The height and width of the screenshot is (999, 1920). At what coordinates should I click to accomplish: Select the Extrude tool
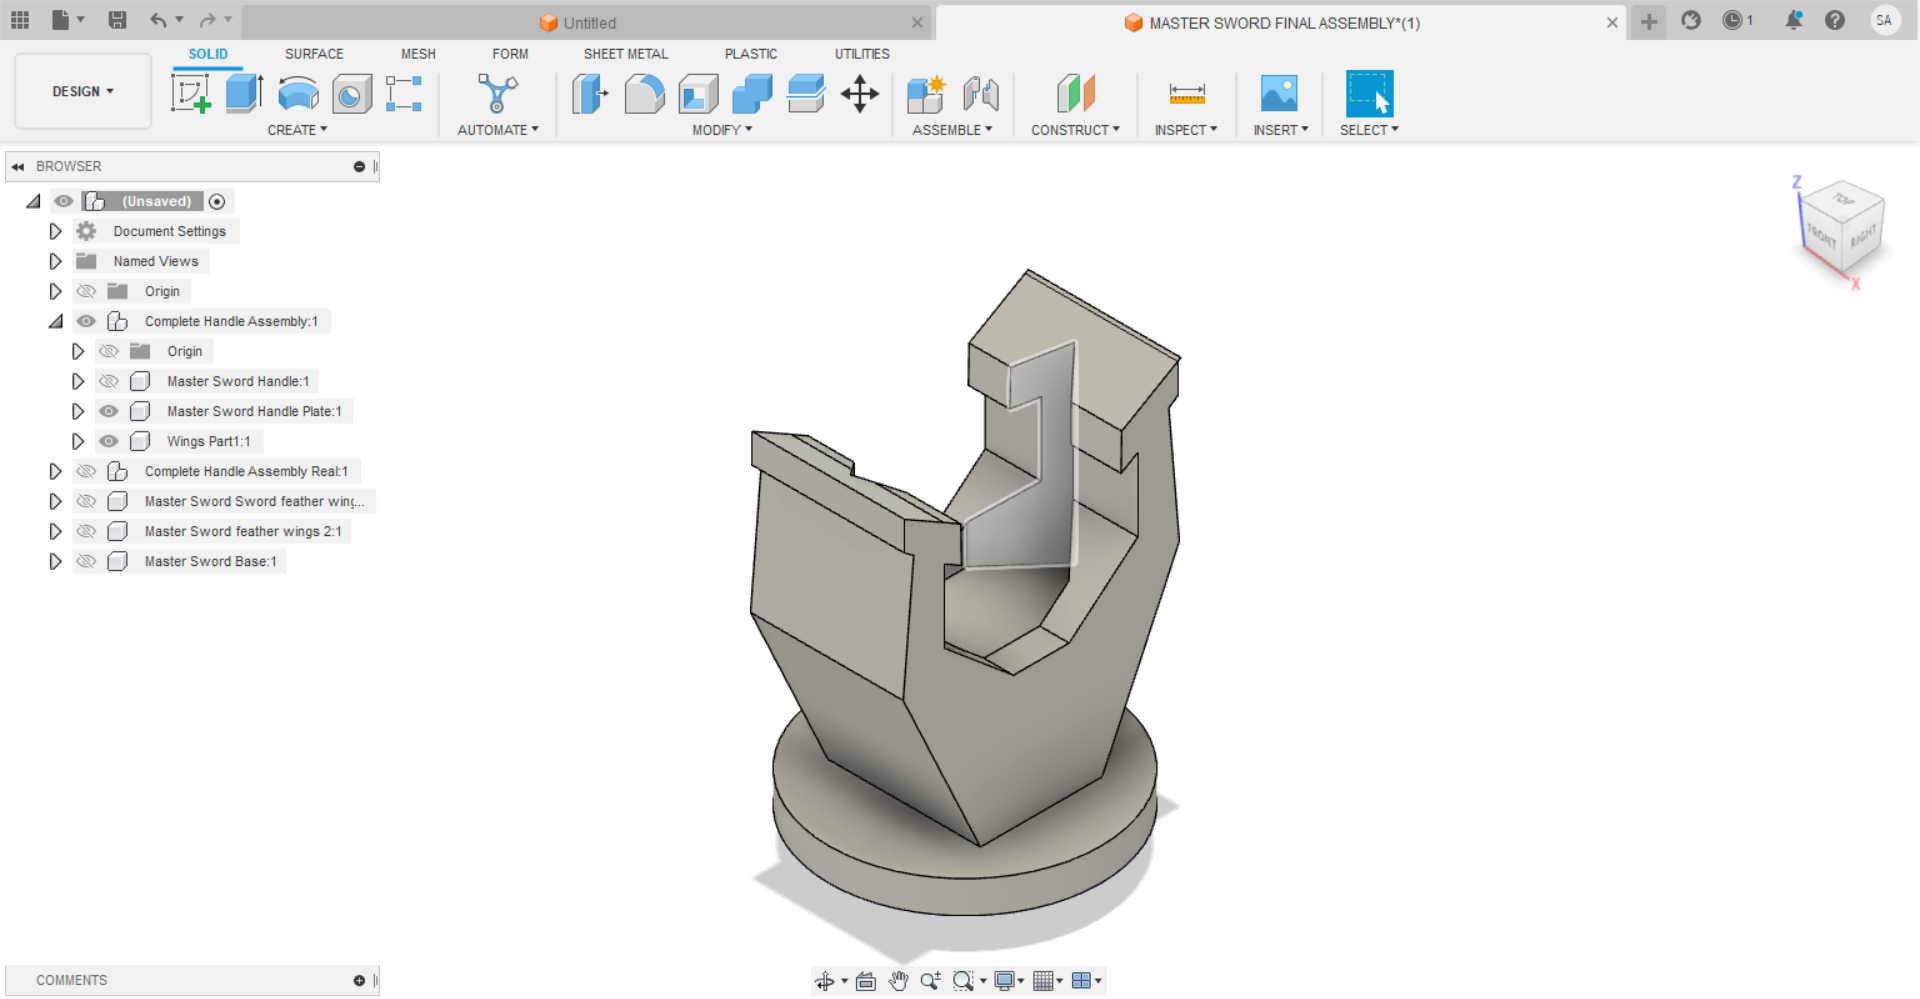point(244,94)
